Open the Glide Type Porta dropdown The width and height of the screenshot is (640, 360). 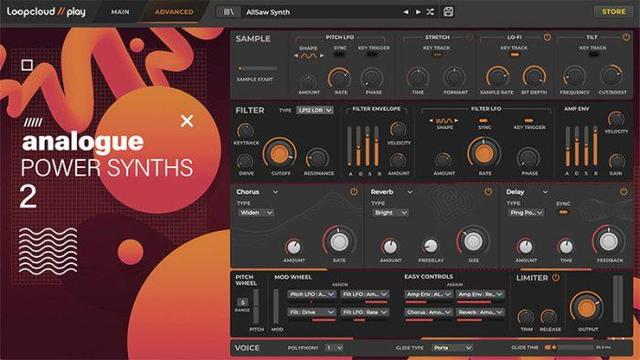452,348
